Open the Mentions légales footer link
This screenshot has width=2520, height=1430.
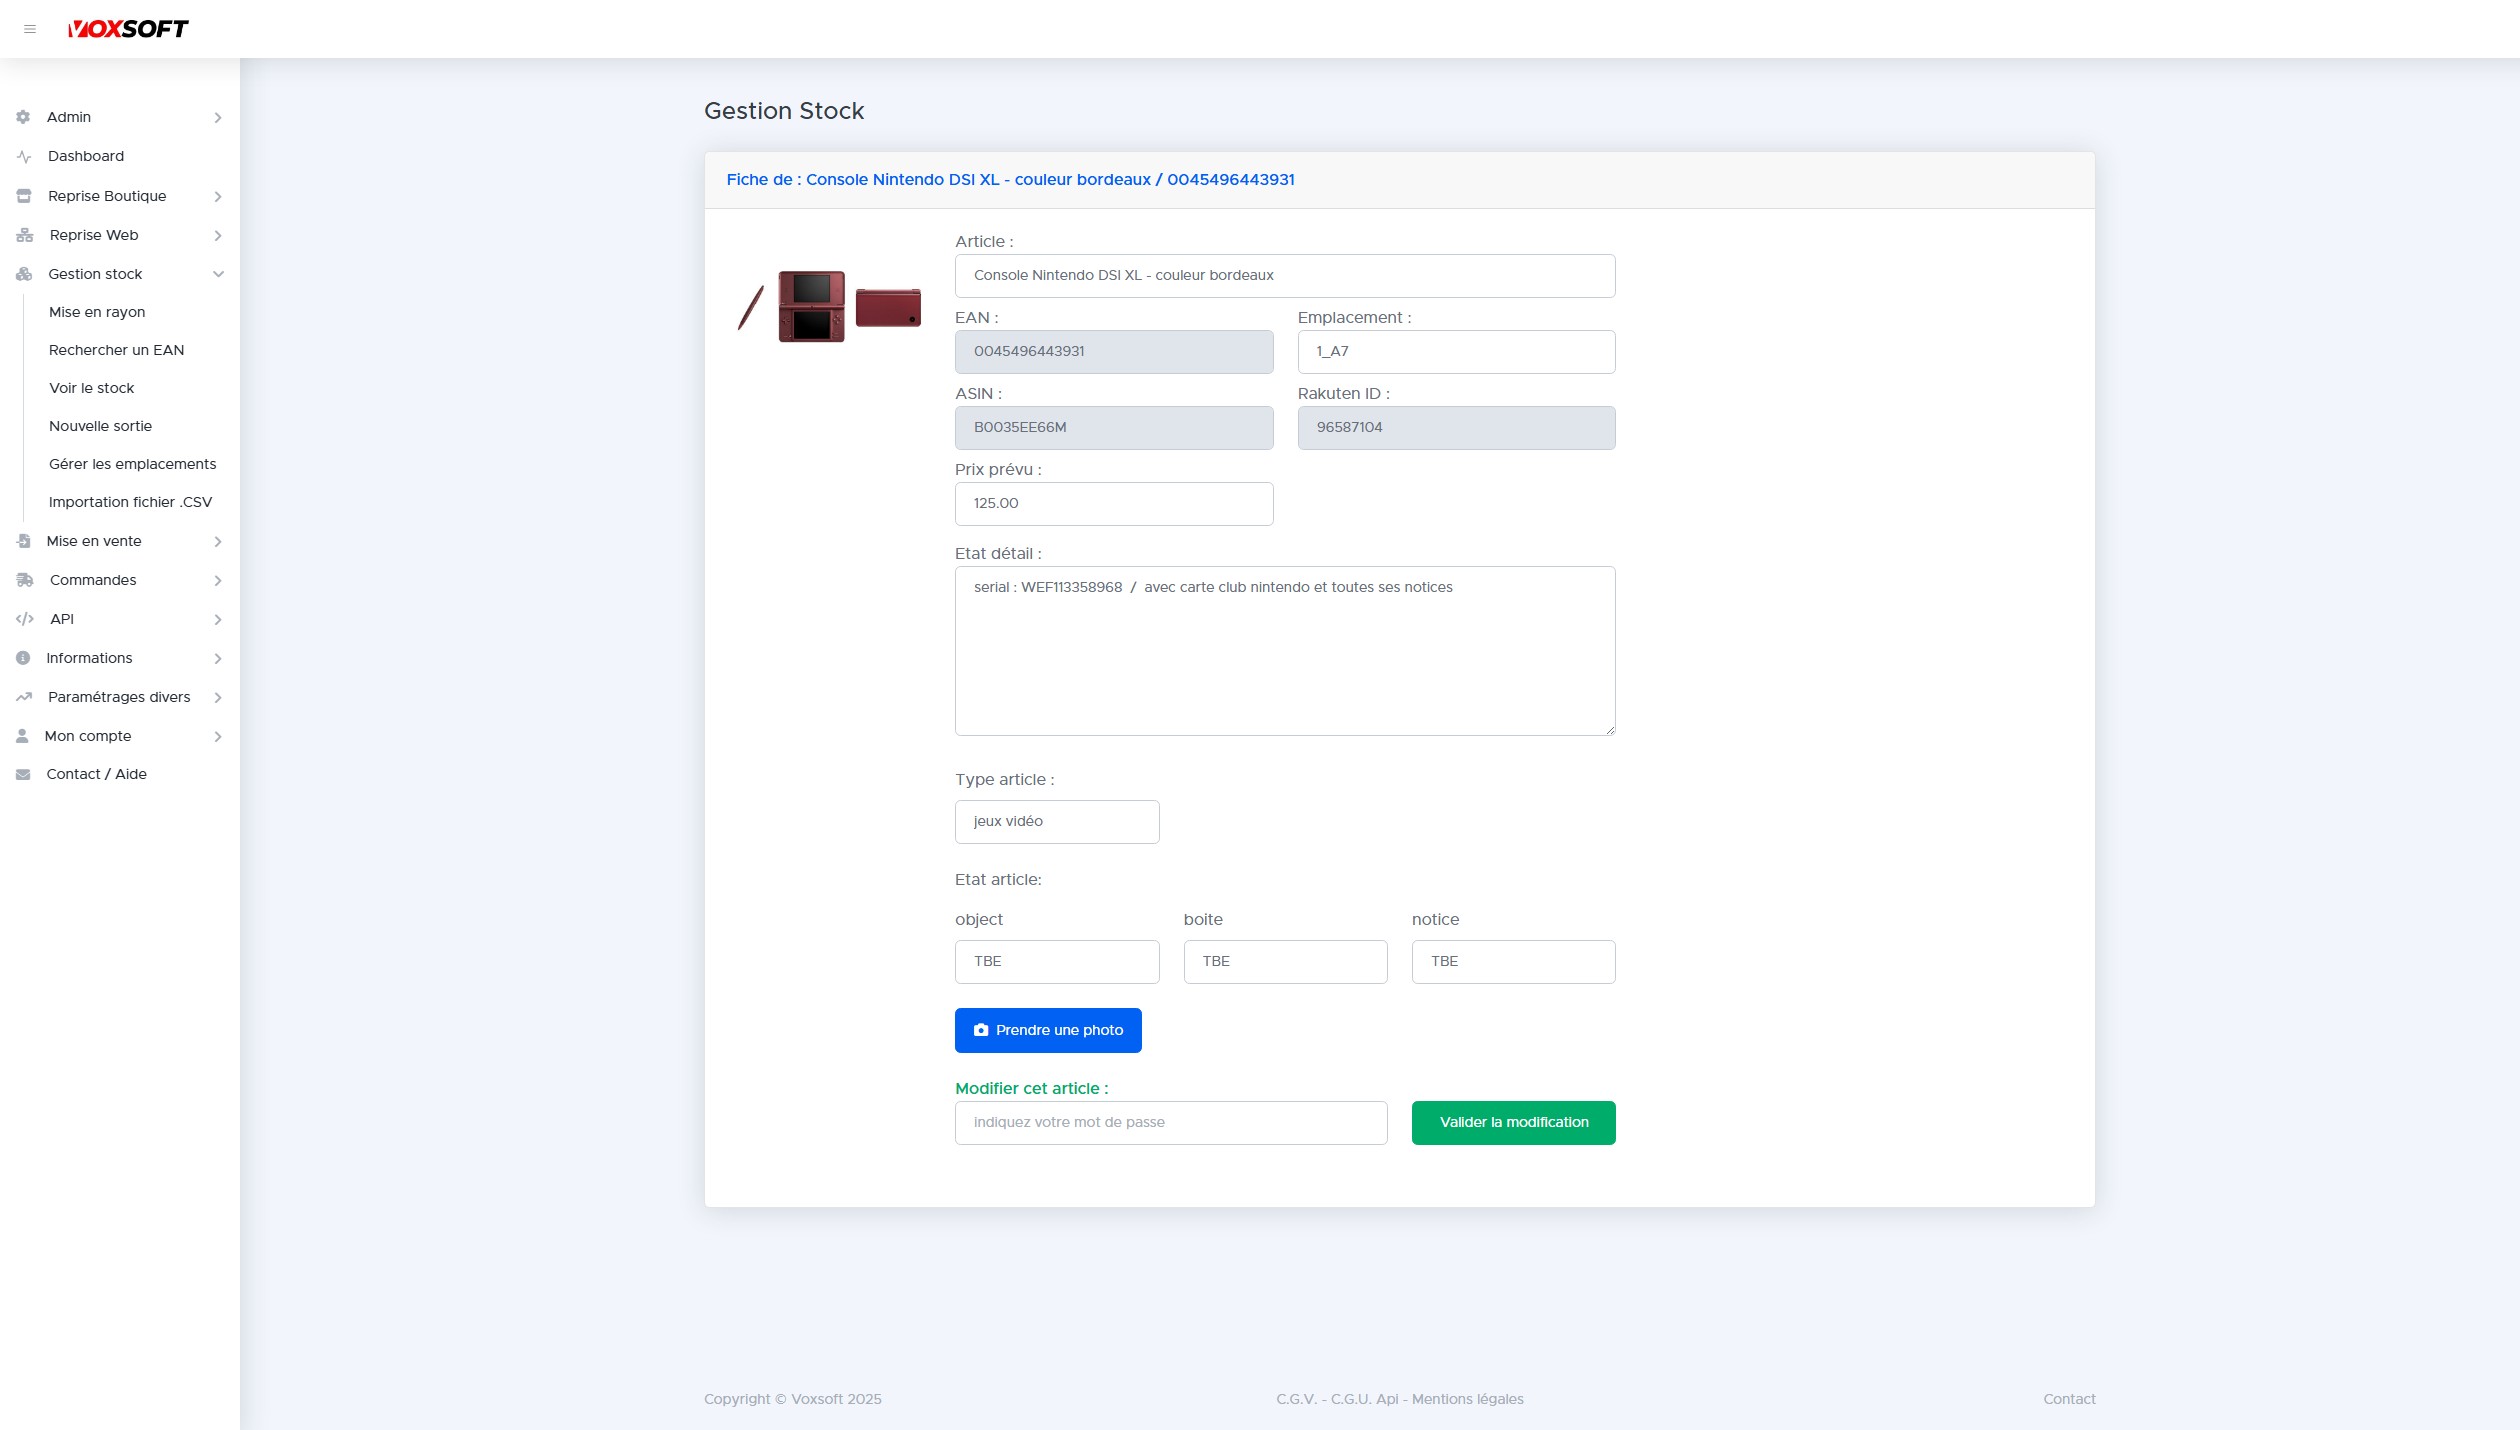pos(1466,1399)
